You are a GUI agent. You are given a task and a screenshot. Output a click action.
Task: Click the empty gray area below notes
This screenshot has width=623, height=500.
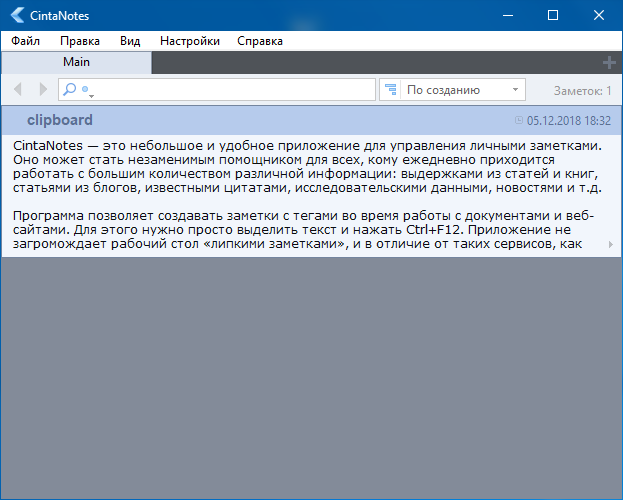point(311,380)
